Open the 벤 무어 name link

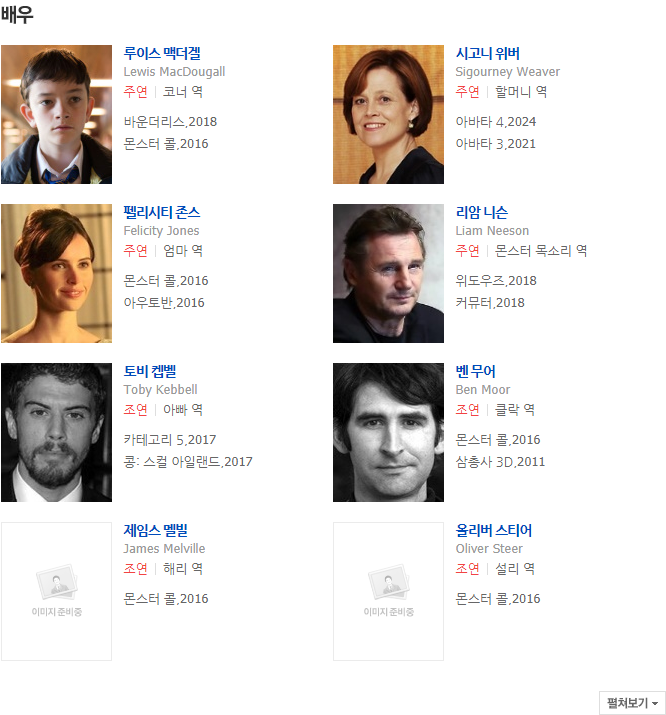[x=475, y=371]
